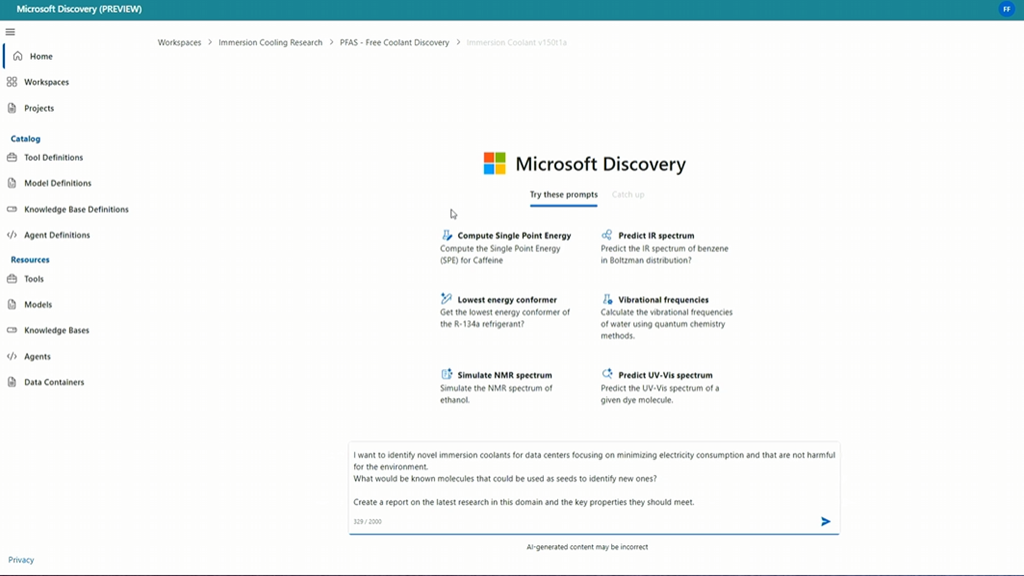Click the Knowledge Base Definitions icon
The width and height of the screenshot is (1024, 576).
point(12,209)
